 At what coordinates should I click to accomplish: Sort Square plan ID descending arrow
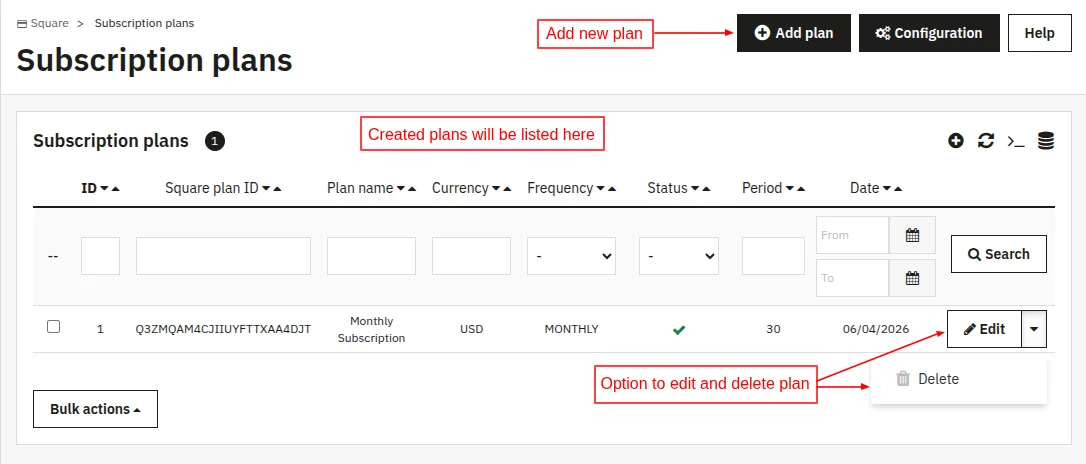pyautogui.click(x=266, y=188)
